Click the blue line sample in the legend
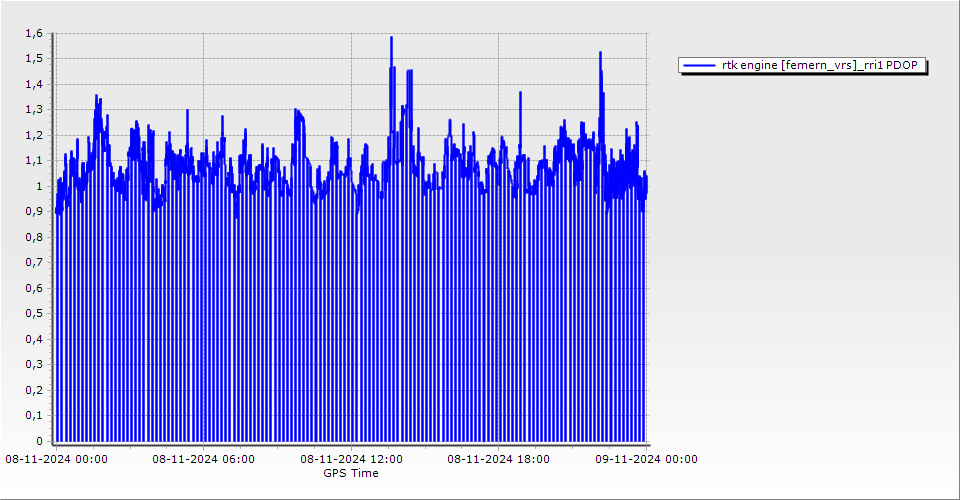960x500 pixels. pyautogui.click(x=700, y=66)
